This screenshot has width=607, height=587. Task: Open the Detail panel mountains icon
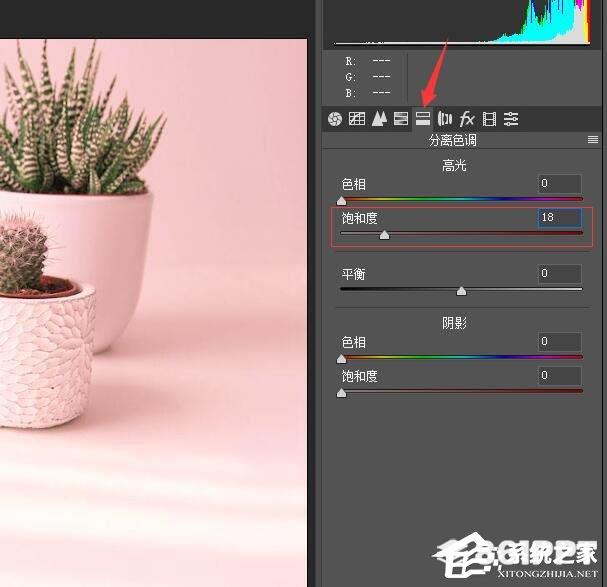(x=379, y=119)
